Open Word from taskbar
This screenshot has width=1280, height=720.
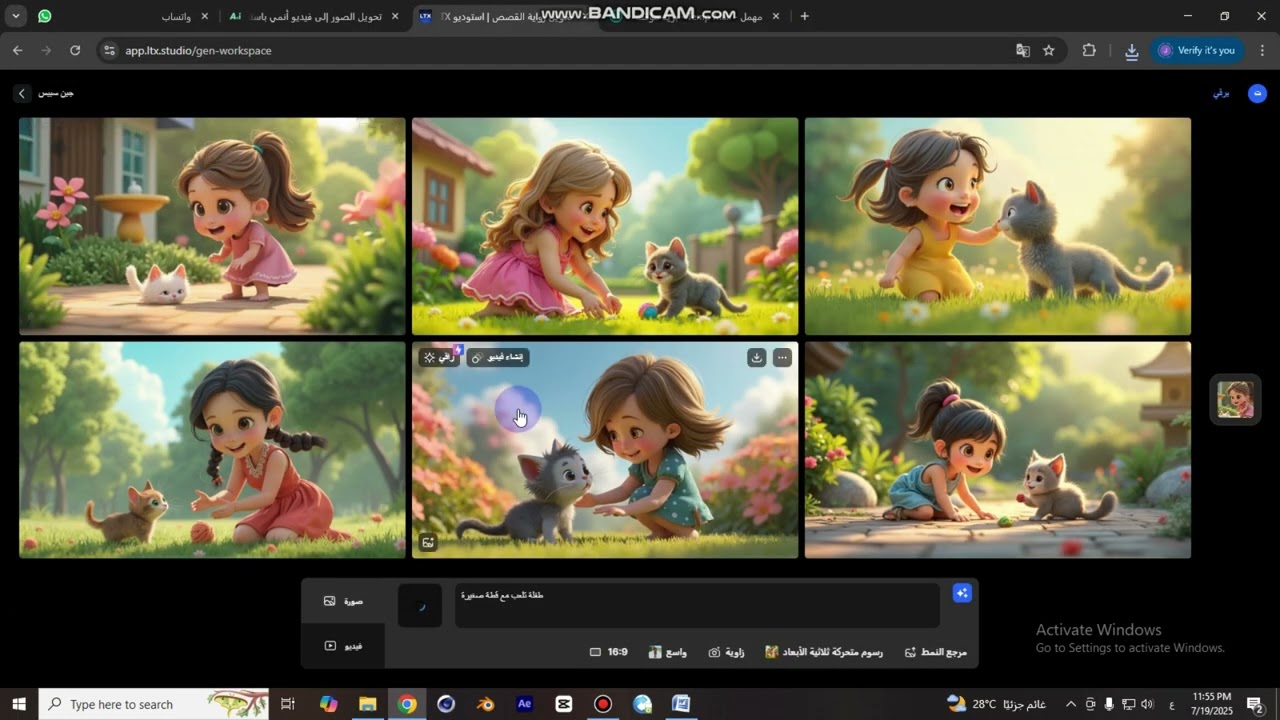(681, 704)
